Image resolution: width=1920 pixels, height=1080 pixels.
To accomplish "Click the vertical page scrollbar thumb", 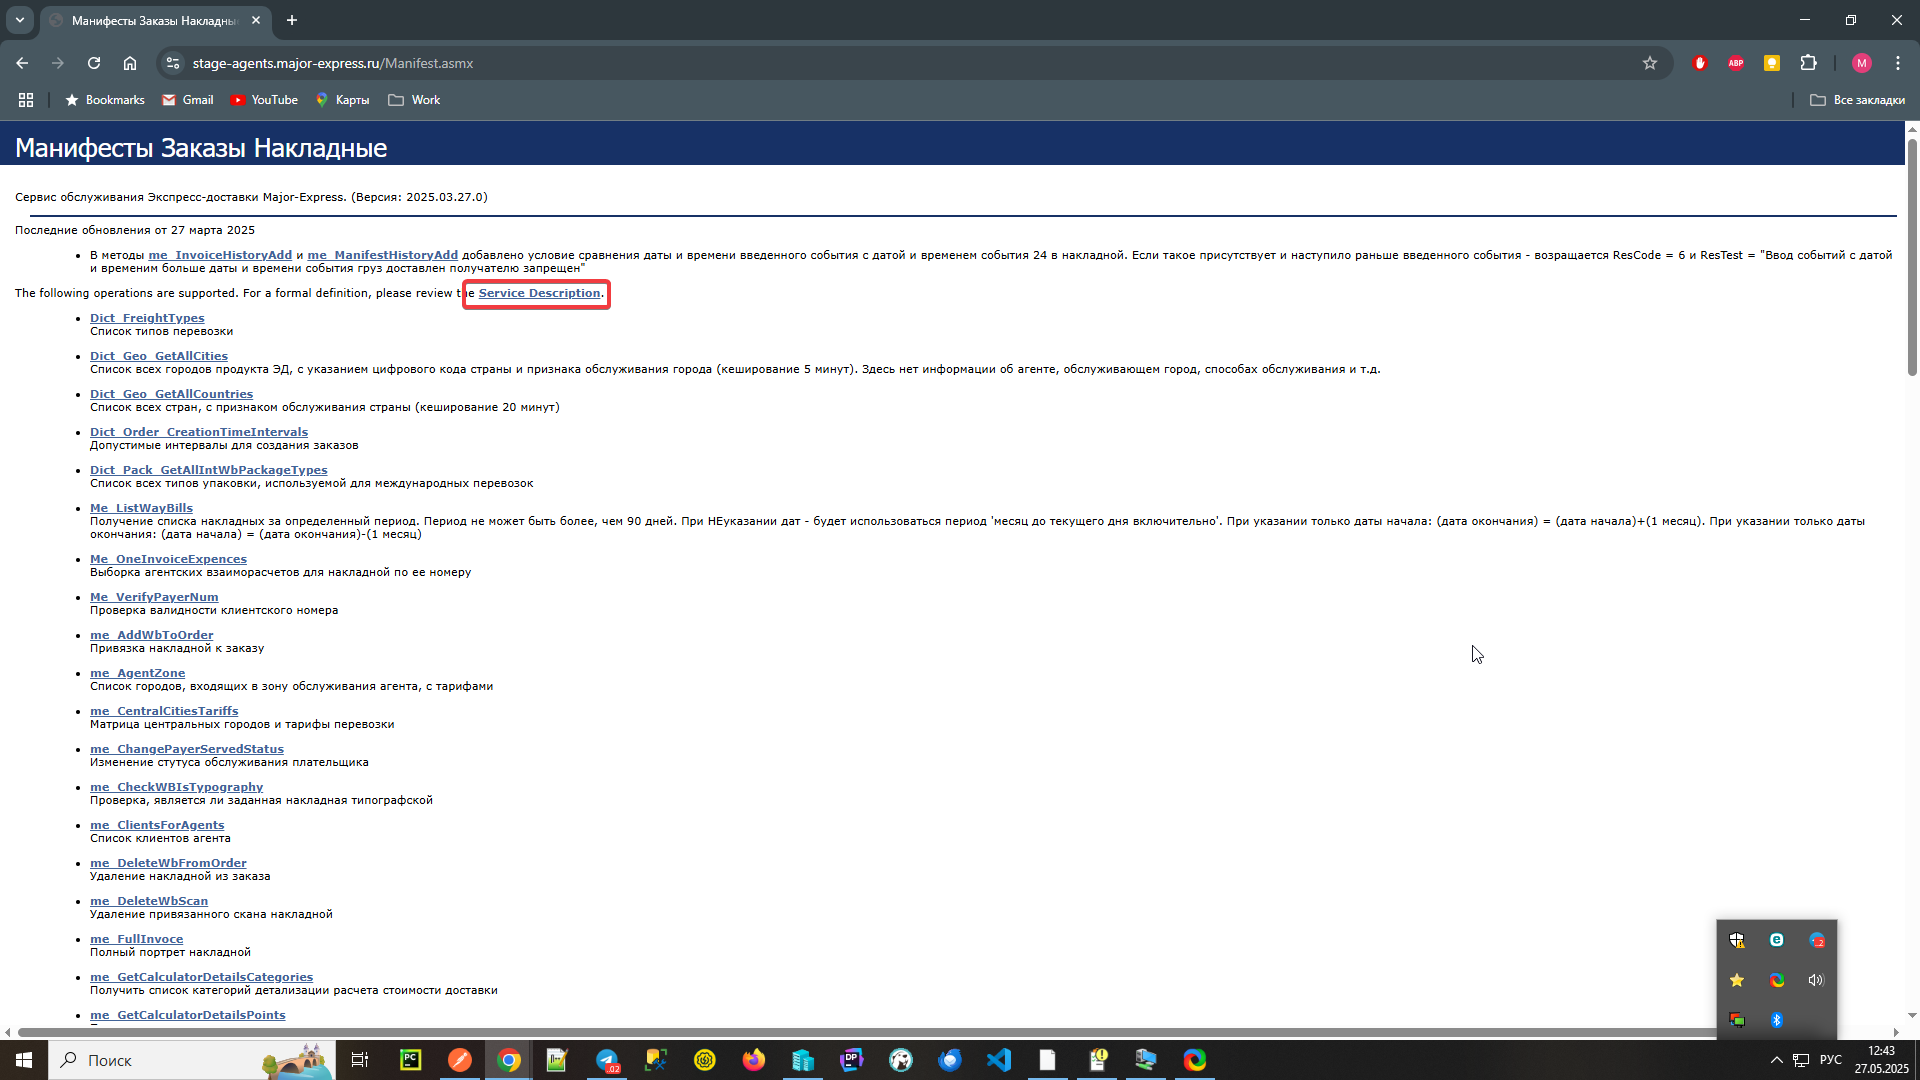I will point(1912,257).
